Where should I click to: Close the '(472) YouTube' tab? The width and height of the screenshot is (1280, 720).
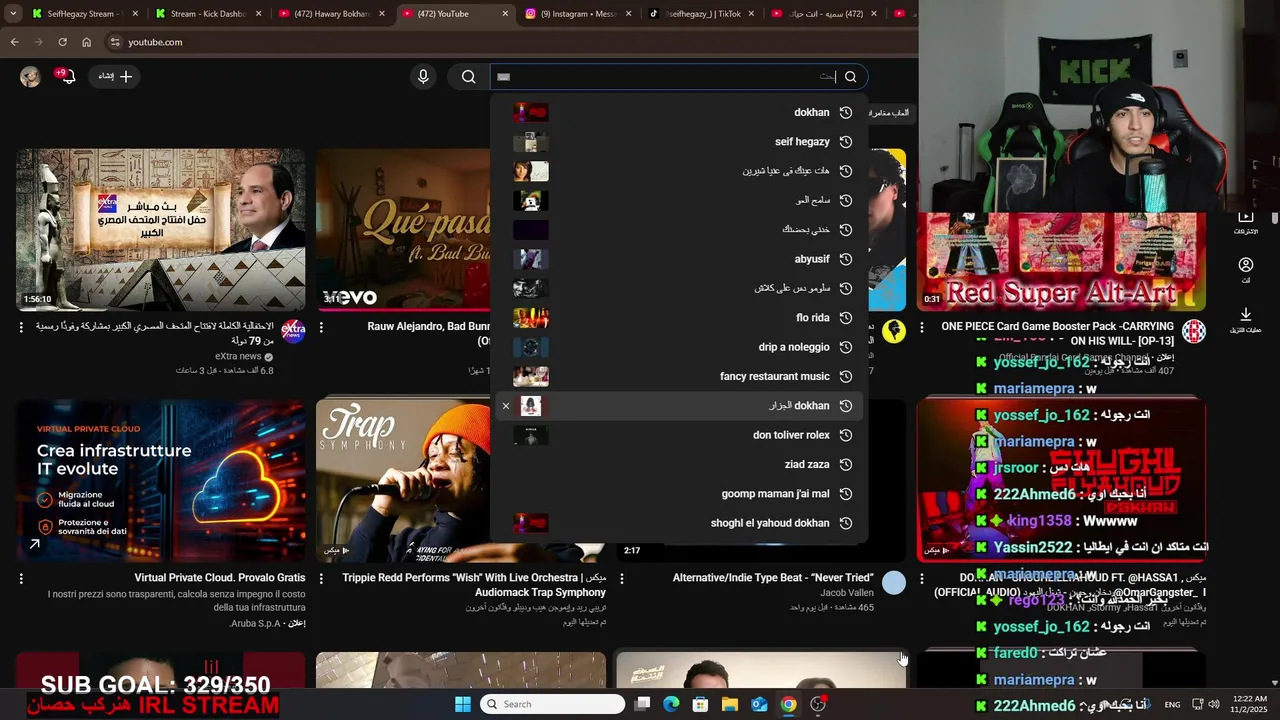point(505,14)
